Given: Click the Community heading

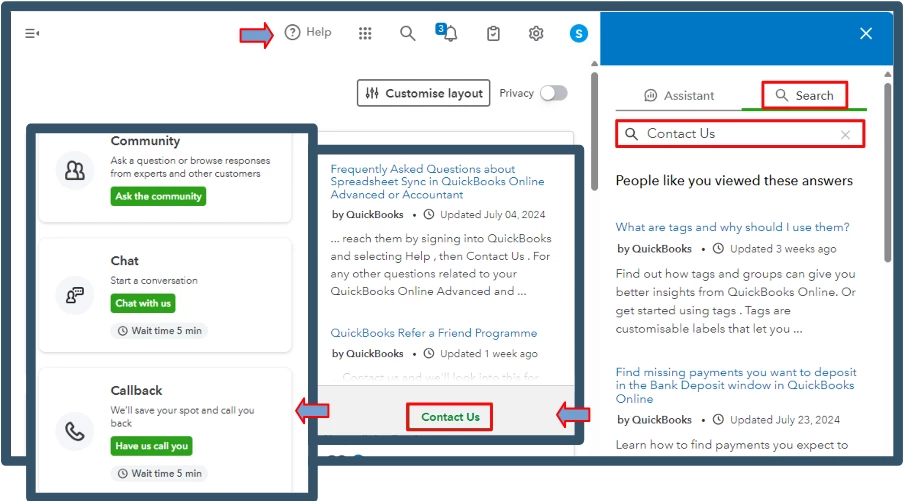Looking at the screenshot, I should [145, 141].
